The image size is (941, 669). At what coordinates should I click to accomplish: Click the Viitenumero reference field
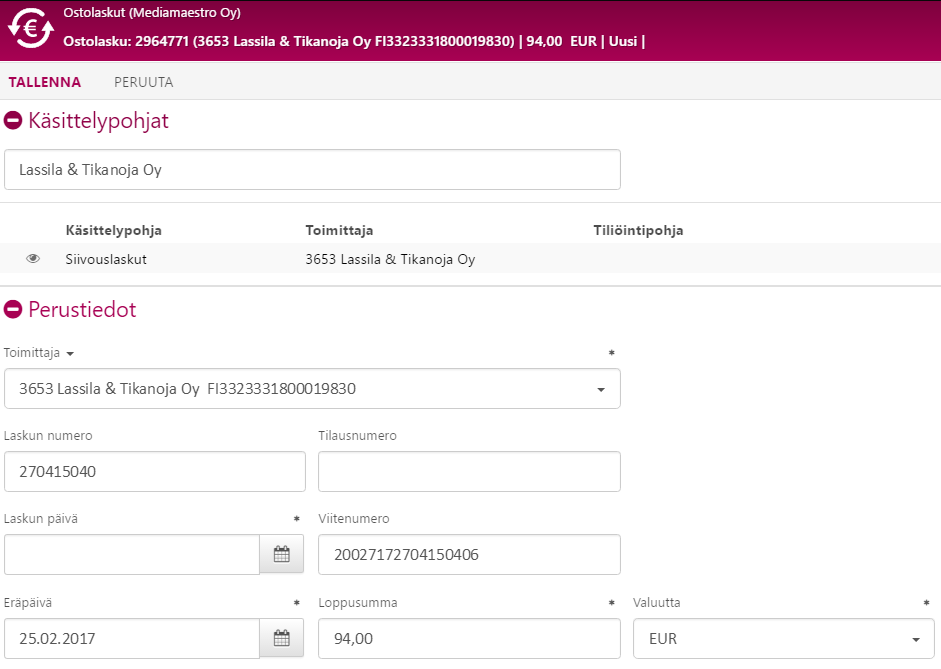coord(469,554)
